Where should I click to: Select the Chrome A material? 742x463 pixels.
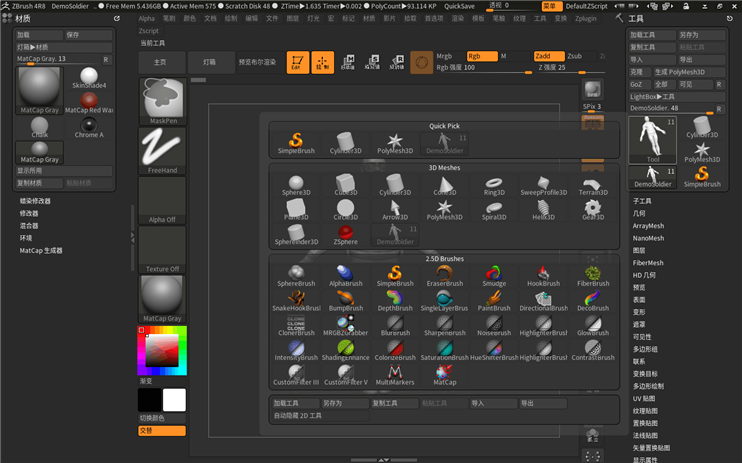pos(89,128)
